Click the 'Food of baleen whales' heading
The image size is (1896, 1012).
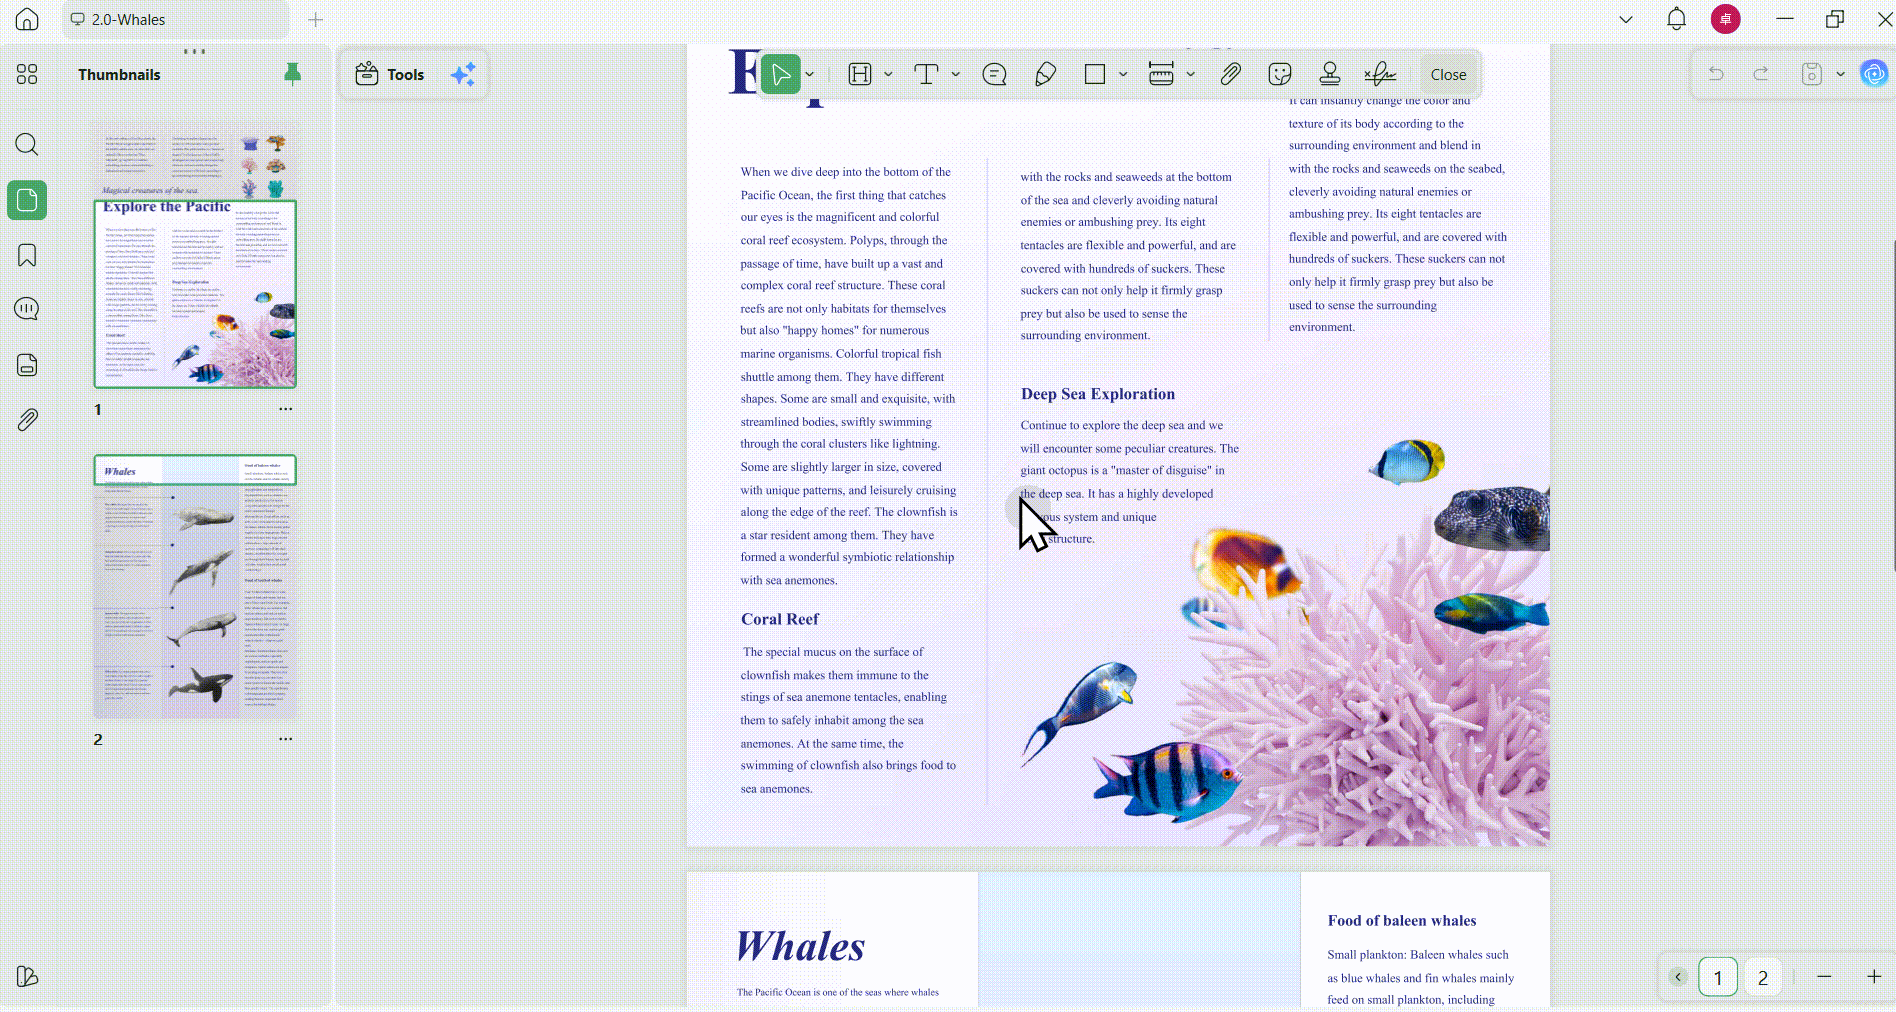[1402, 921]
